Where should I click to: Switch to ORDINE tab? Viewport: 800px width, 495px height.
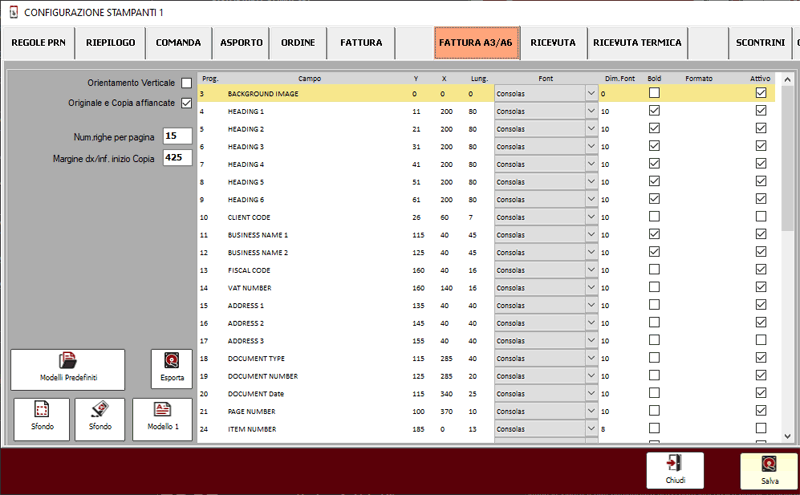click(x=298, y=43)
